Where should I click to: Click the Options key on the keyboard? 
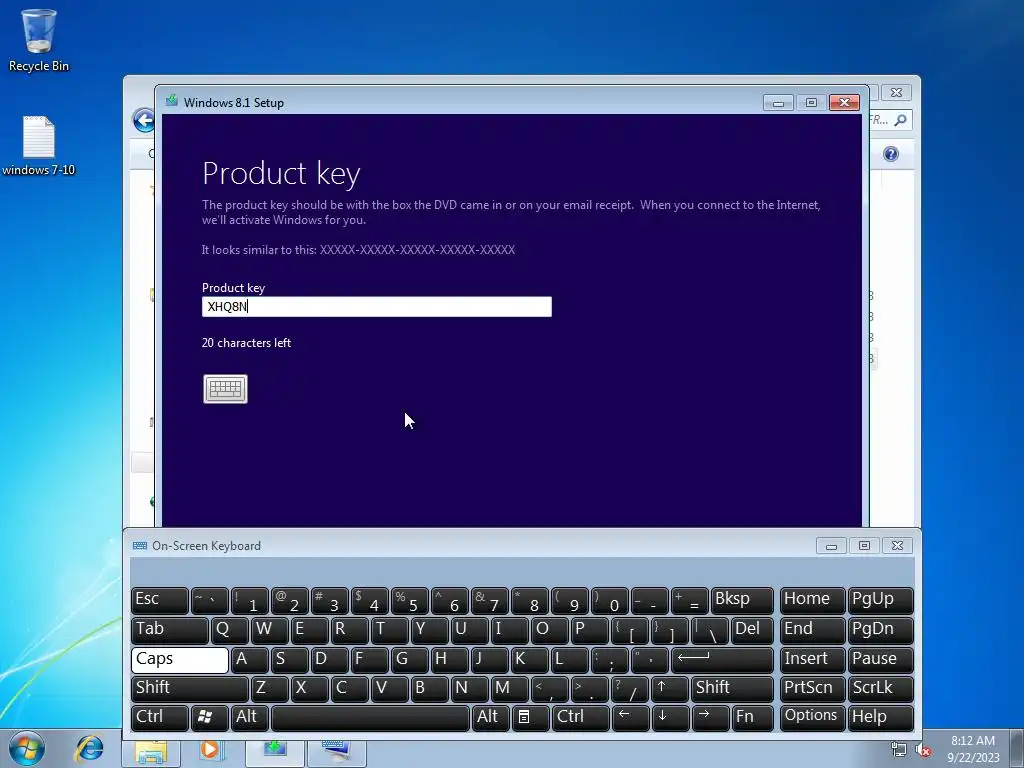(812, 718)
